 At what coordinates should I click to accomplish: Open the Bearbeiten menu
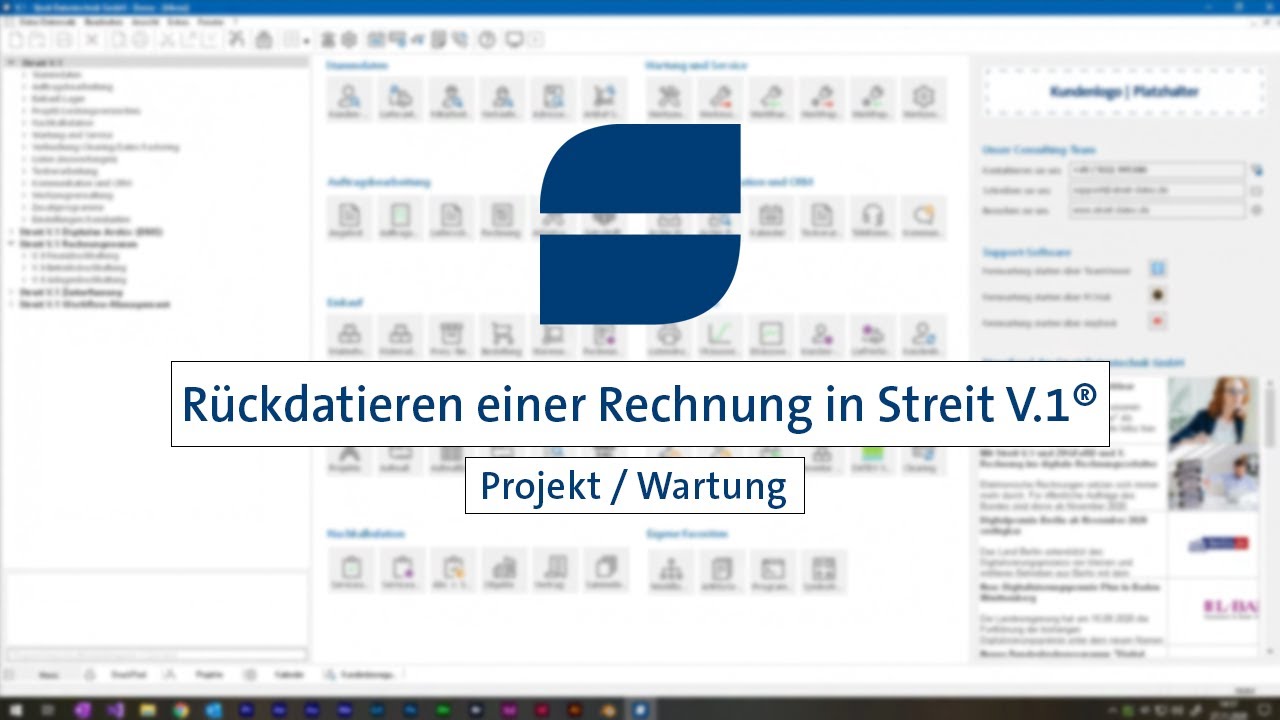point(103,22)
